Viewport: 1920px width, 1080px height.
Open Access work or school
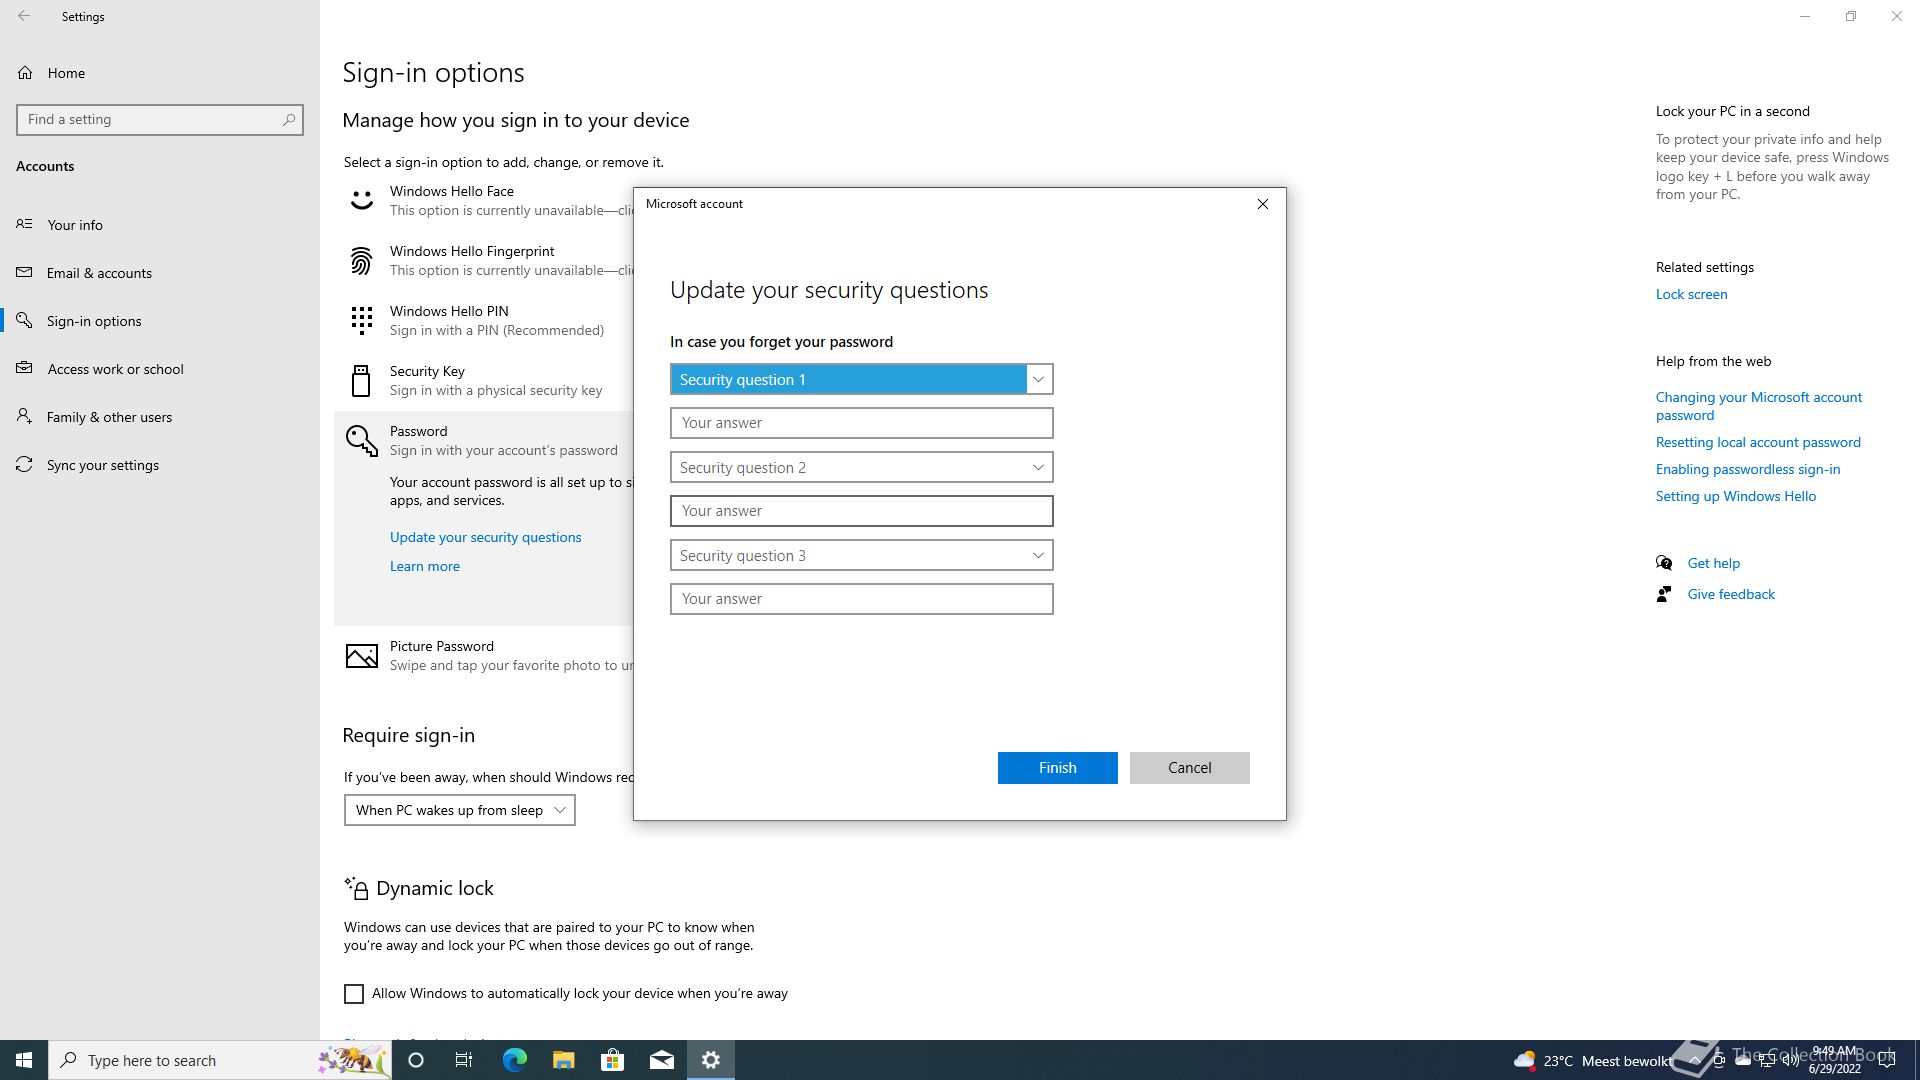160,369
